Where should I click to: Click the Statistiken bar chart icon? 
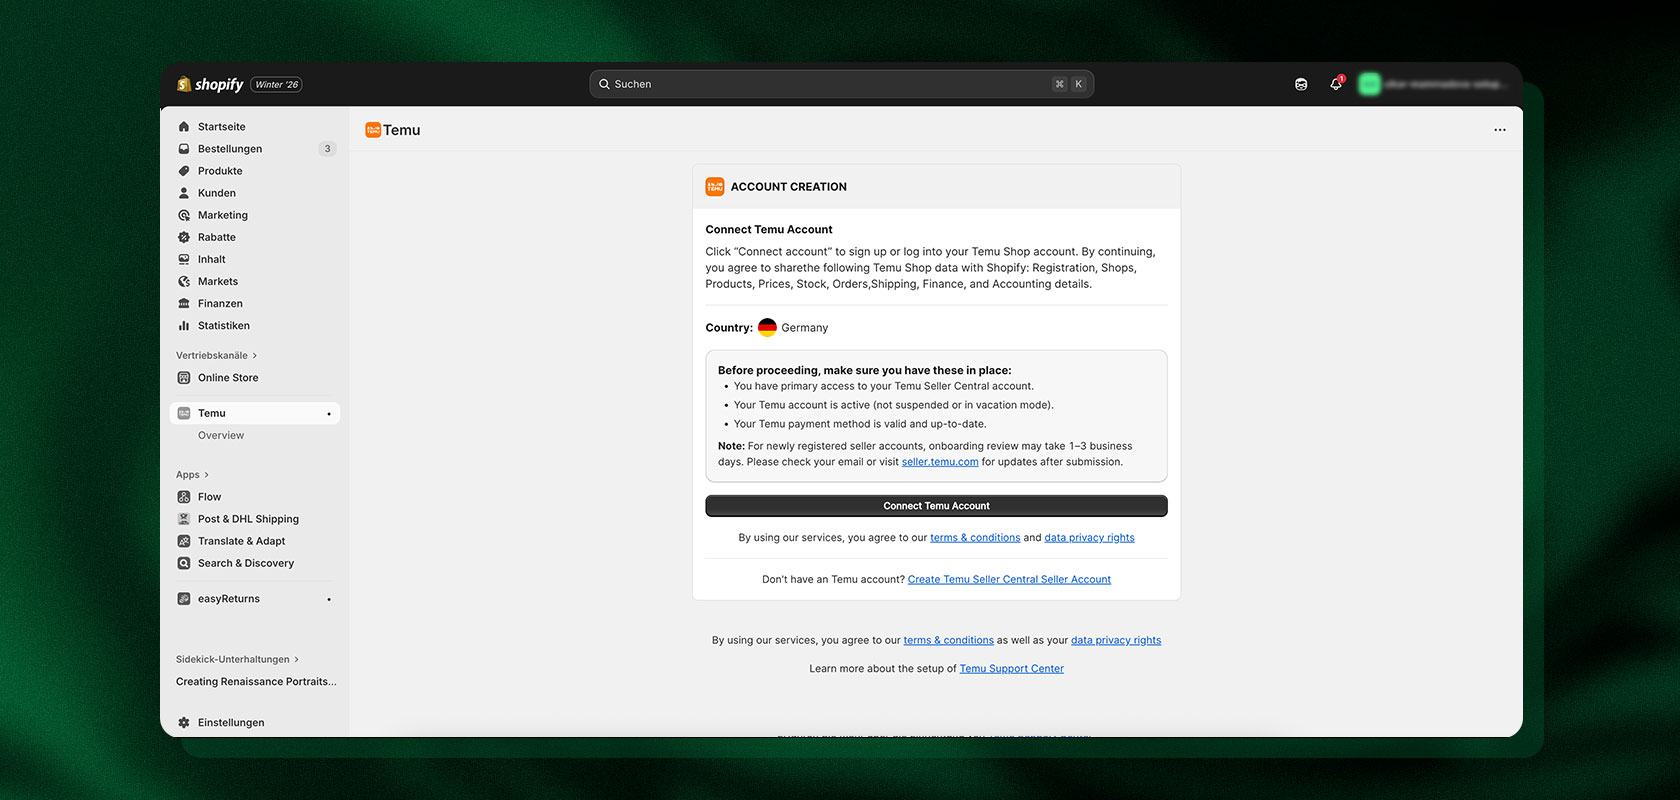click(184, 325)
